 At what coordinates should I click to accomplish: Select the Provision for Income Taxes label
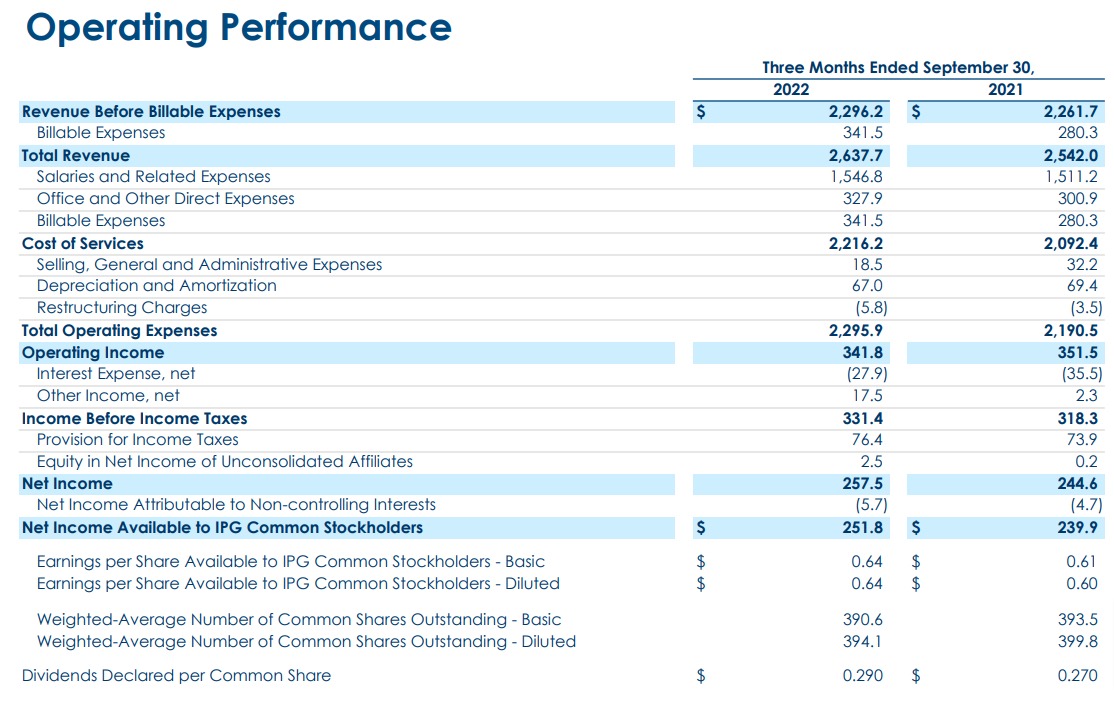137,440
